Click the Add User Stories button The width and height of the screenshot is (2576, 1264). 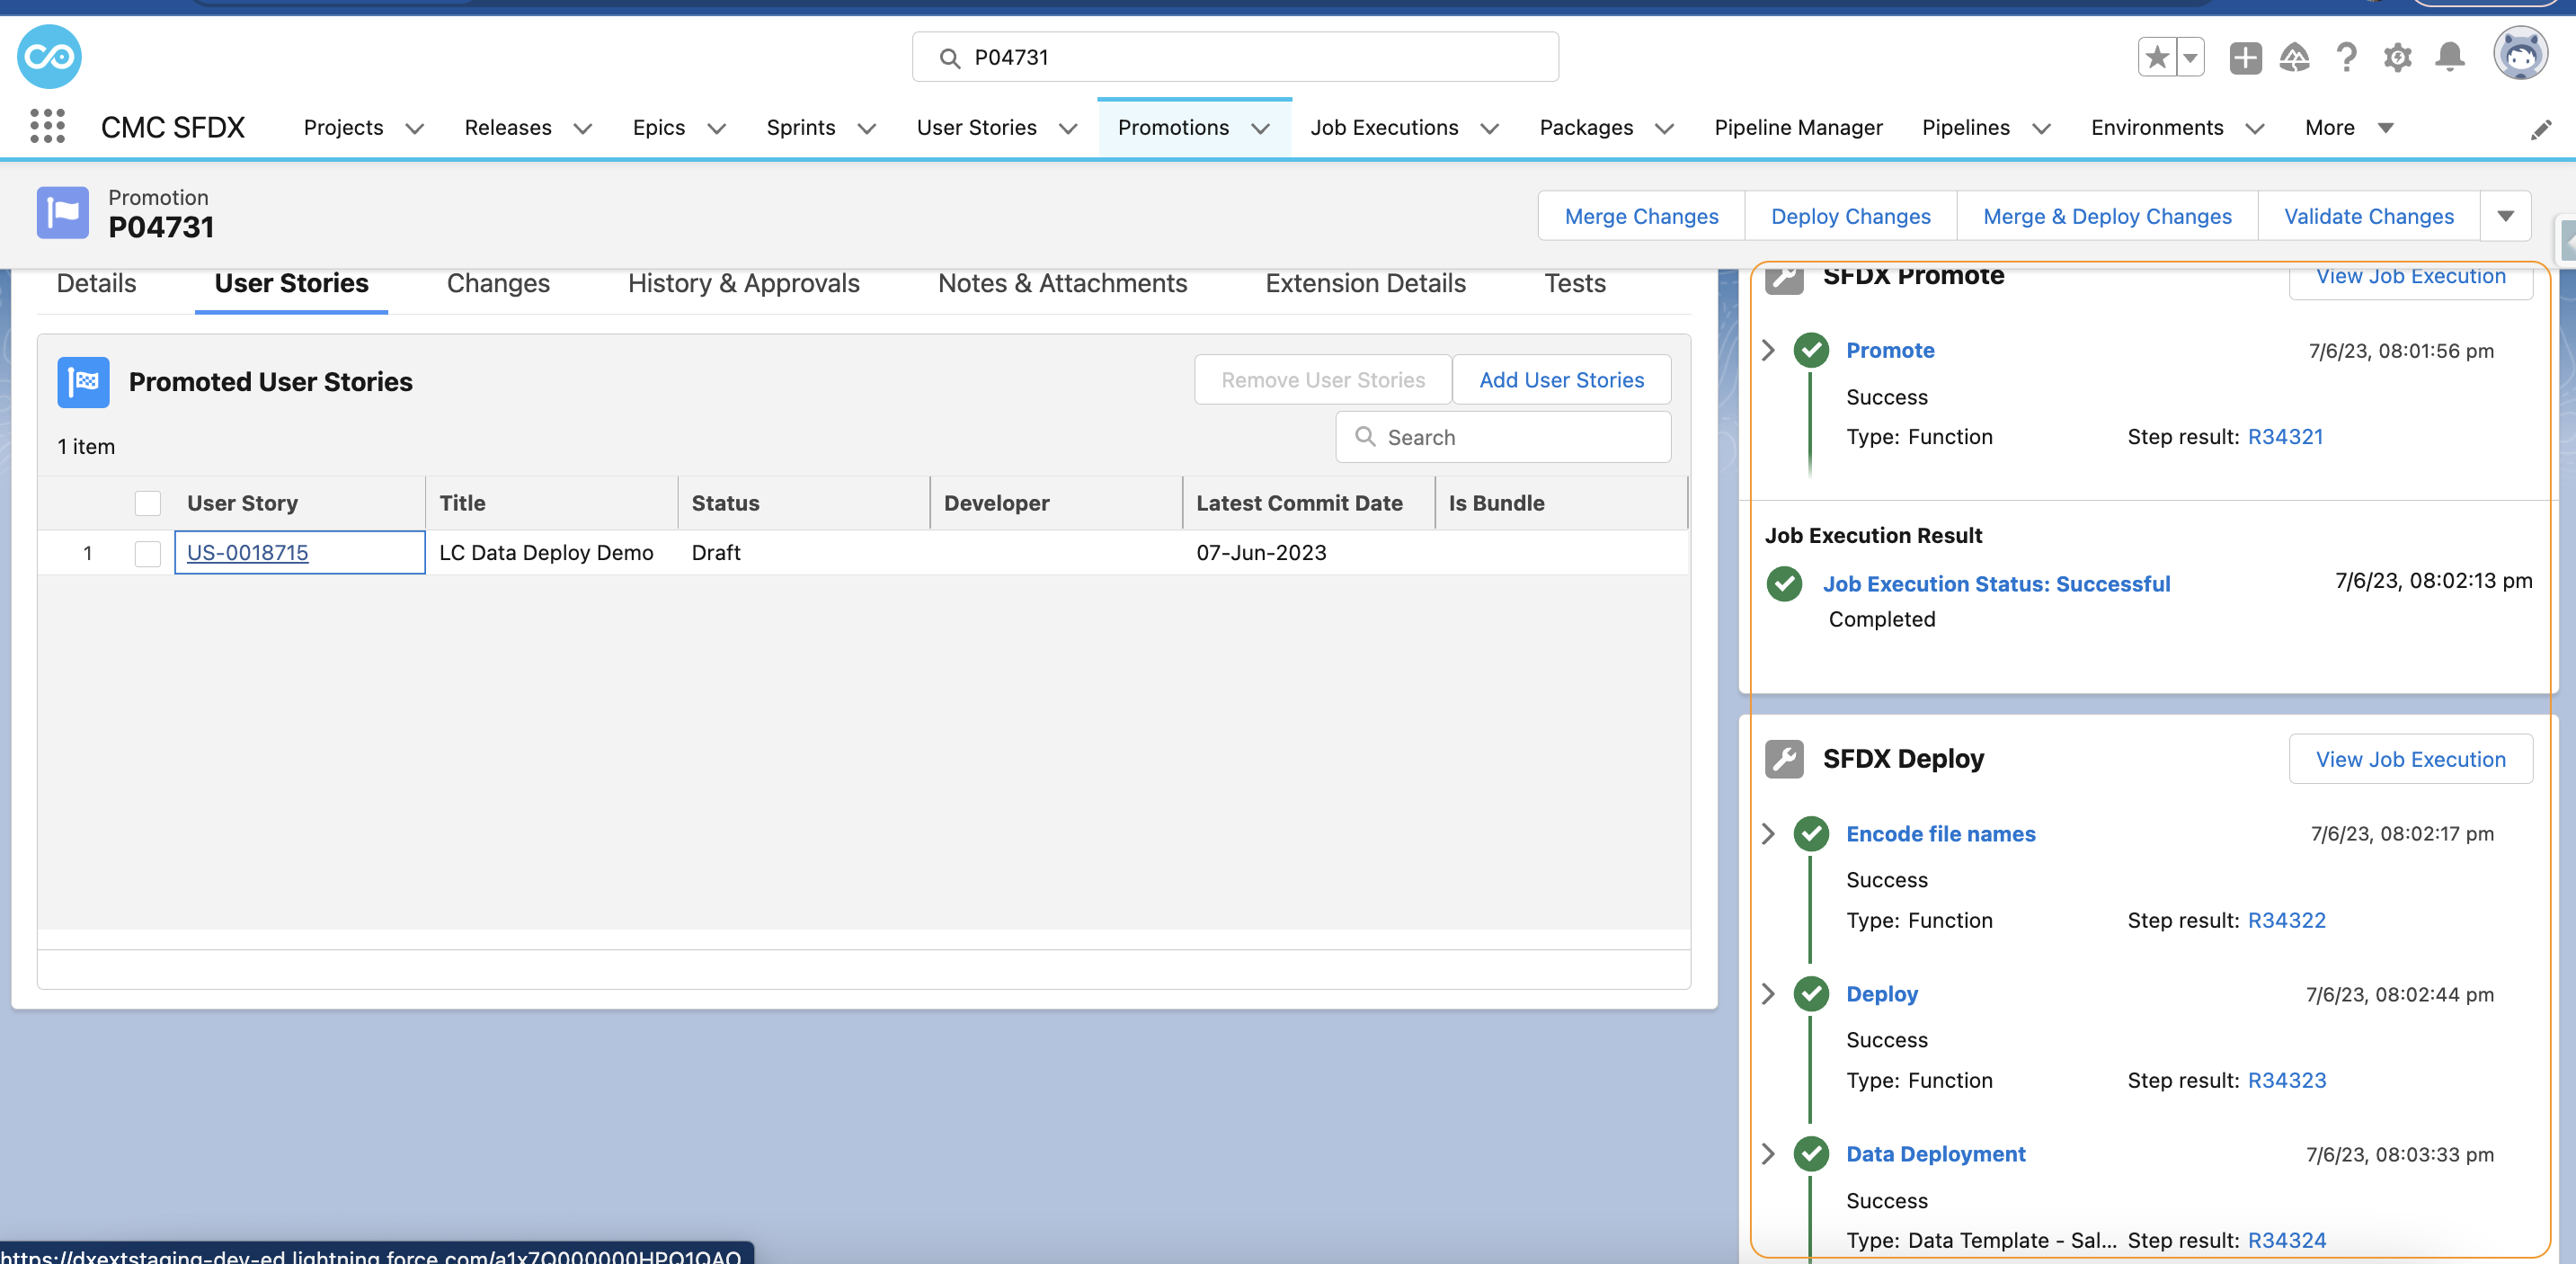point(1560,380)
